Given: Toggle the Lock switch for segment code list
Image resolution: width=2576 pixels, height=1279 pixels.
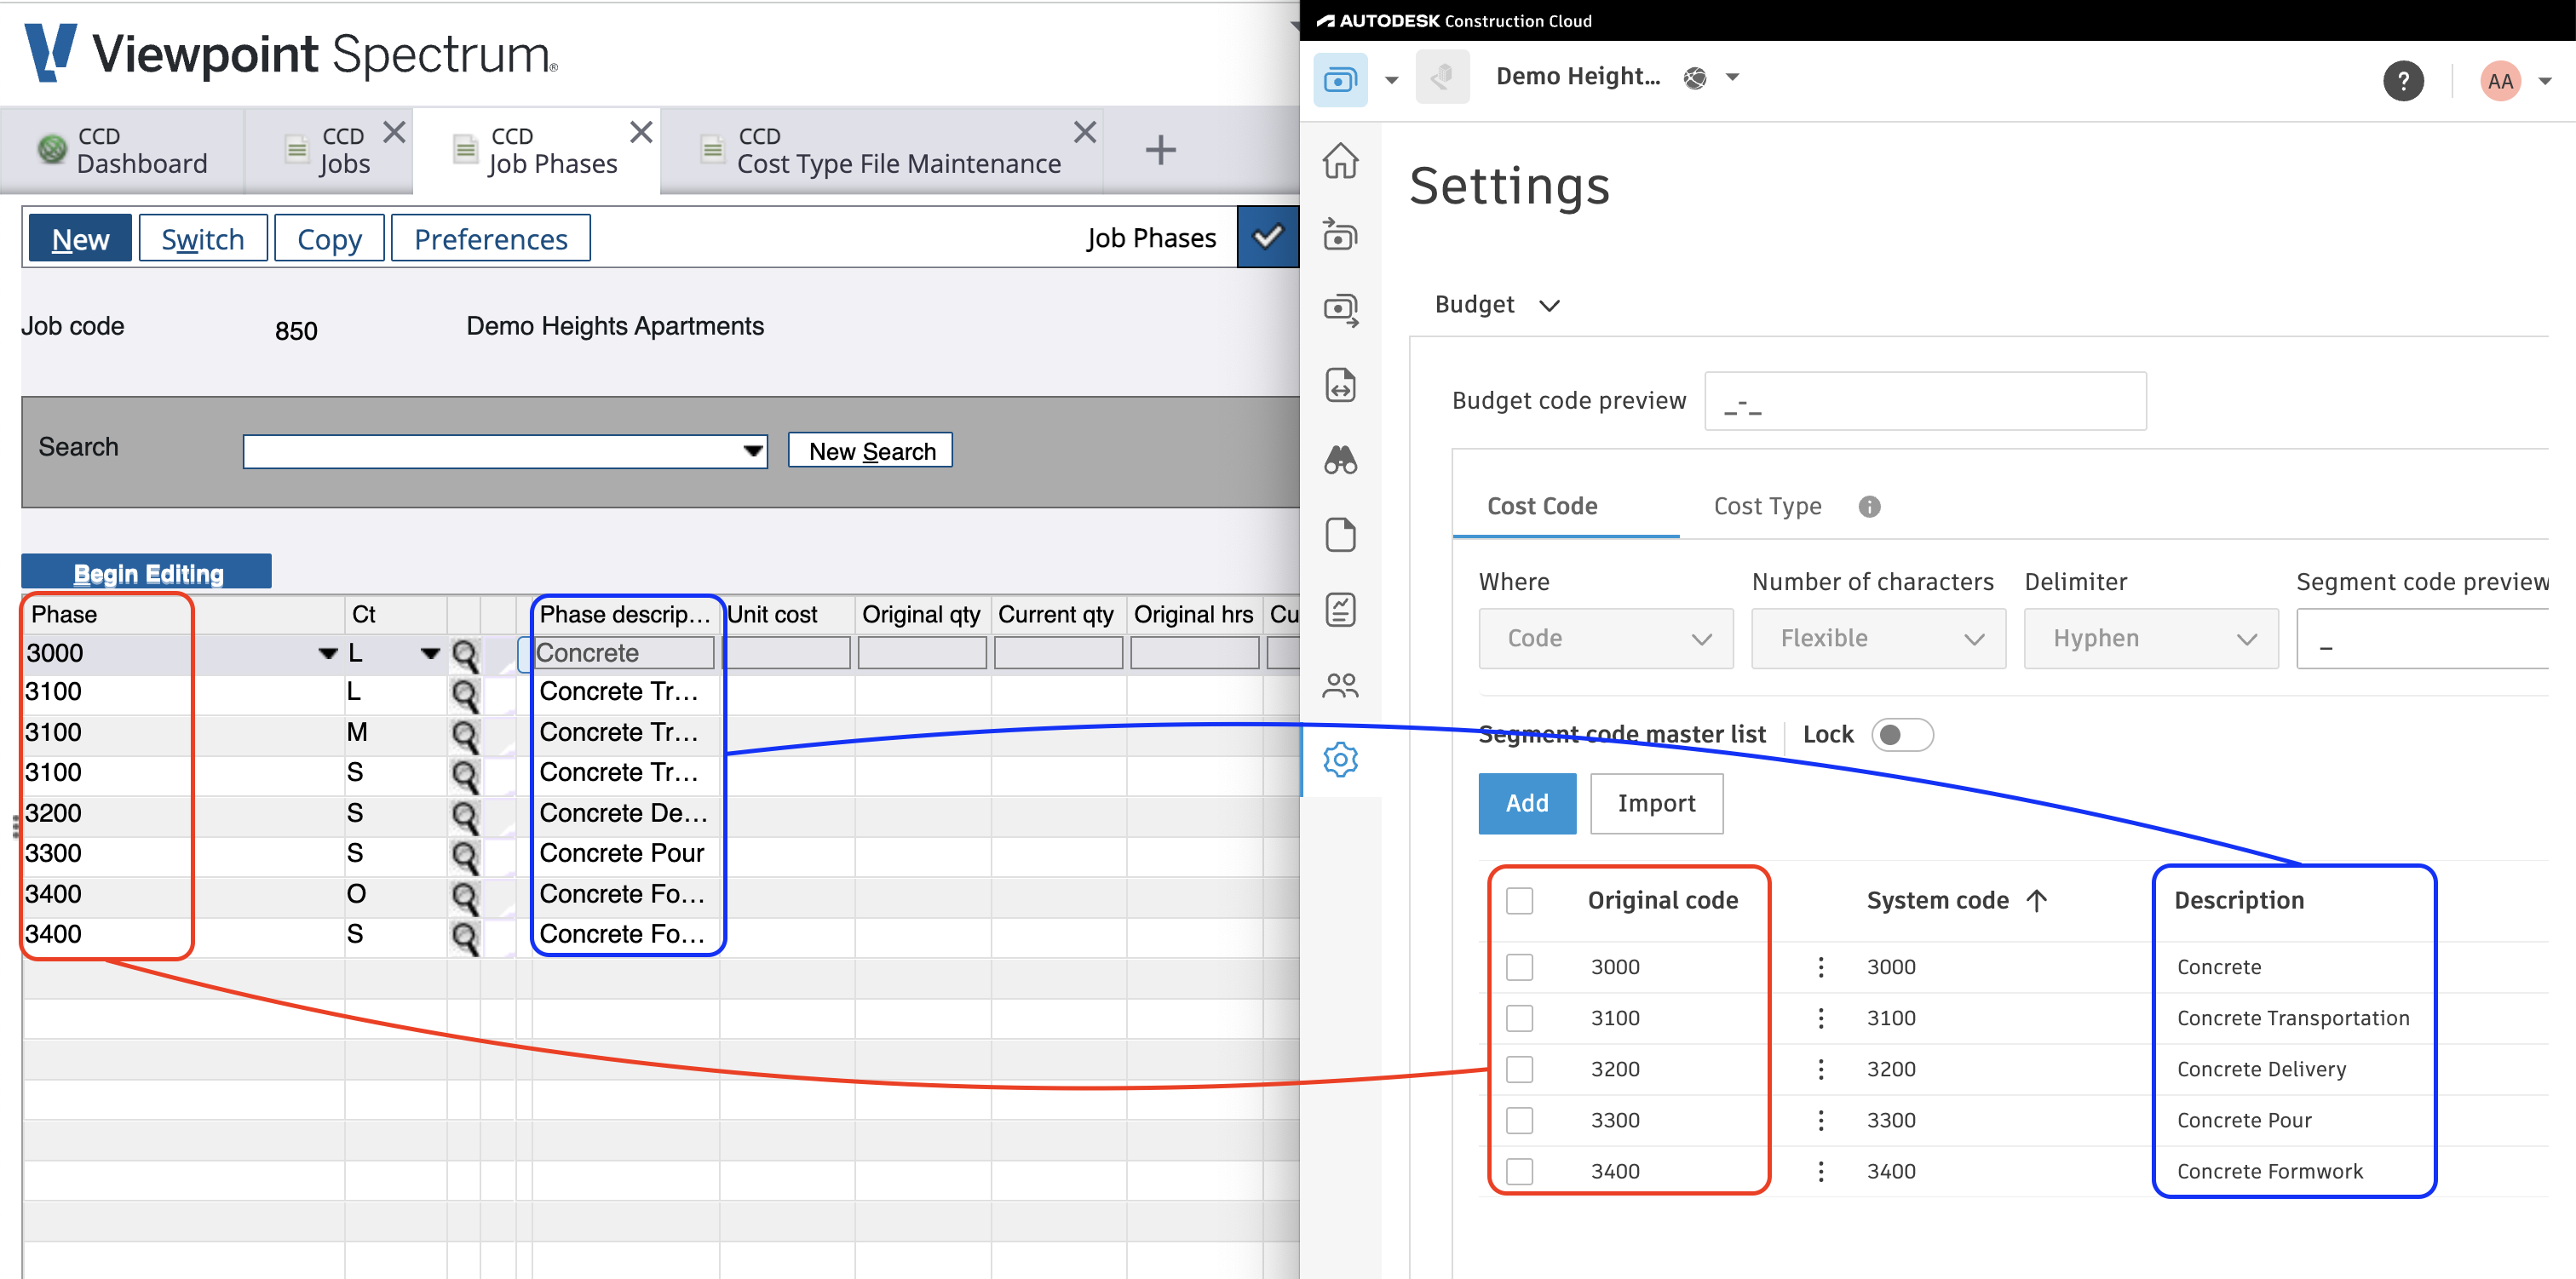Looking at the screenshot, I should pos(1901,735).
